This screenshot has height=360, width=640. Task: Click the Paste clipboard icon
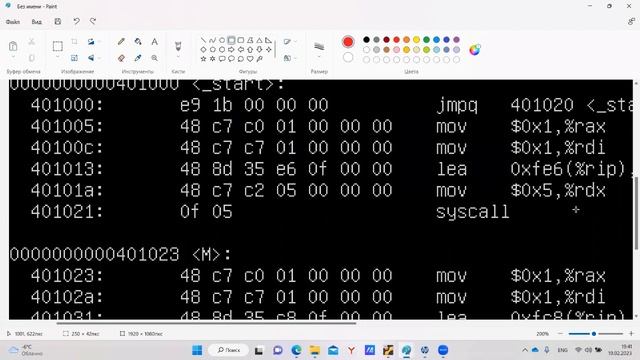coord(13,46)
